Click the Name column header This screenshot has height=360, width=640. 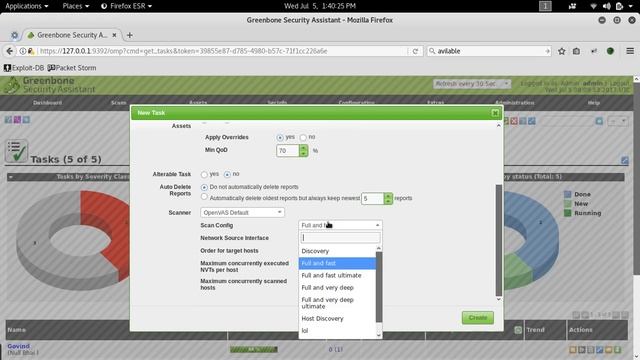16,330
